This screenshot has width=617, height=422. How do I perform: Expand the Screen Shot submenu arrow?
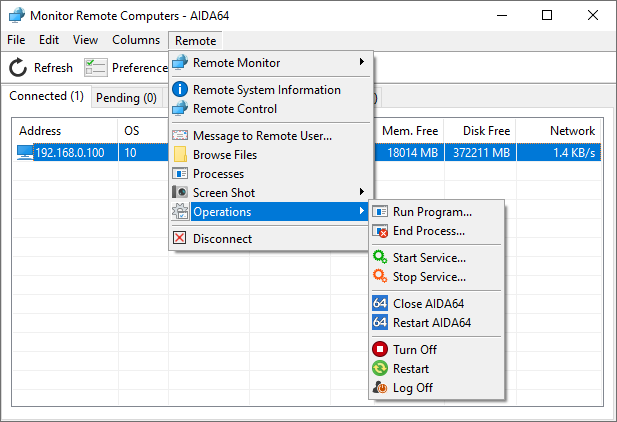coord(362,192)
